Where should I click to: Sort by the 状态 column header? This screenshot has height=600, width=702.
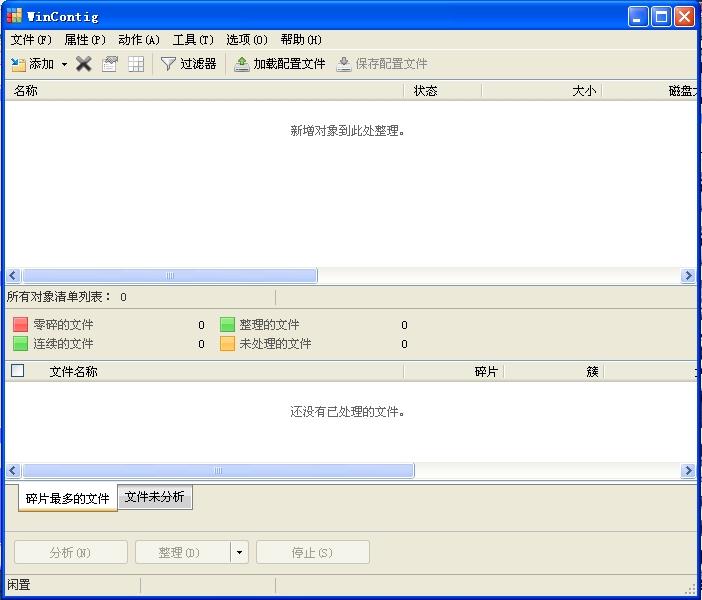coord(443,91)
